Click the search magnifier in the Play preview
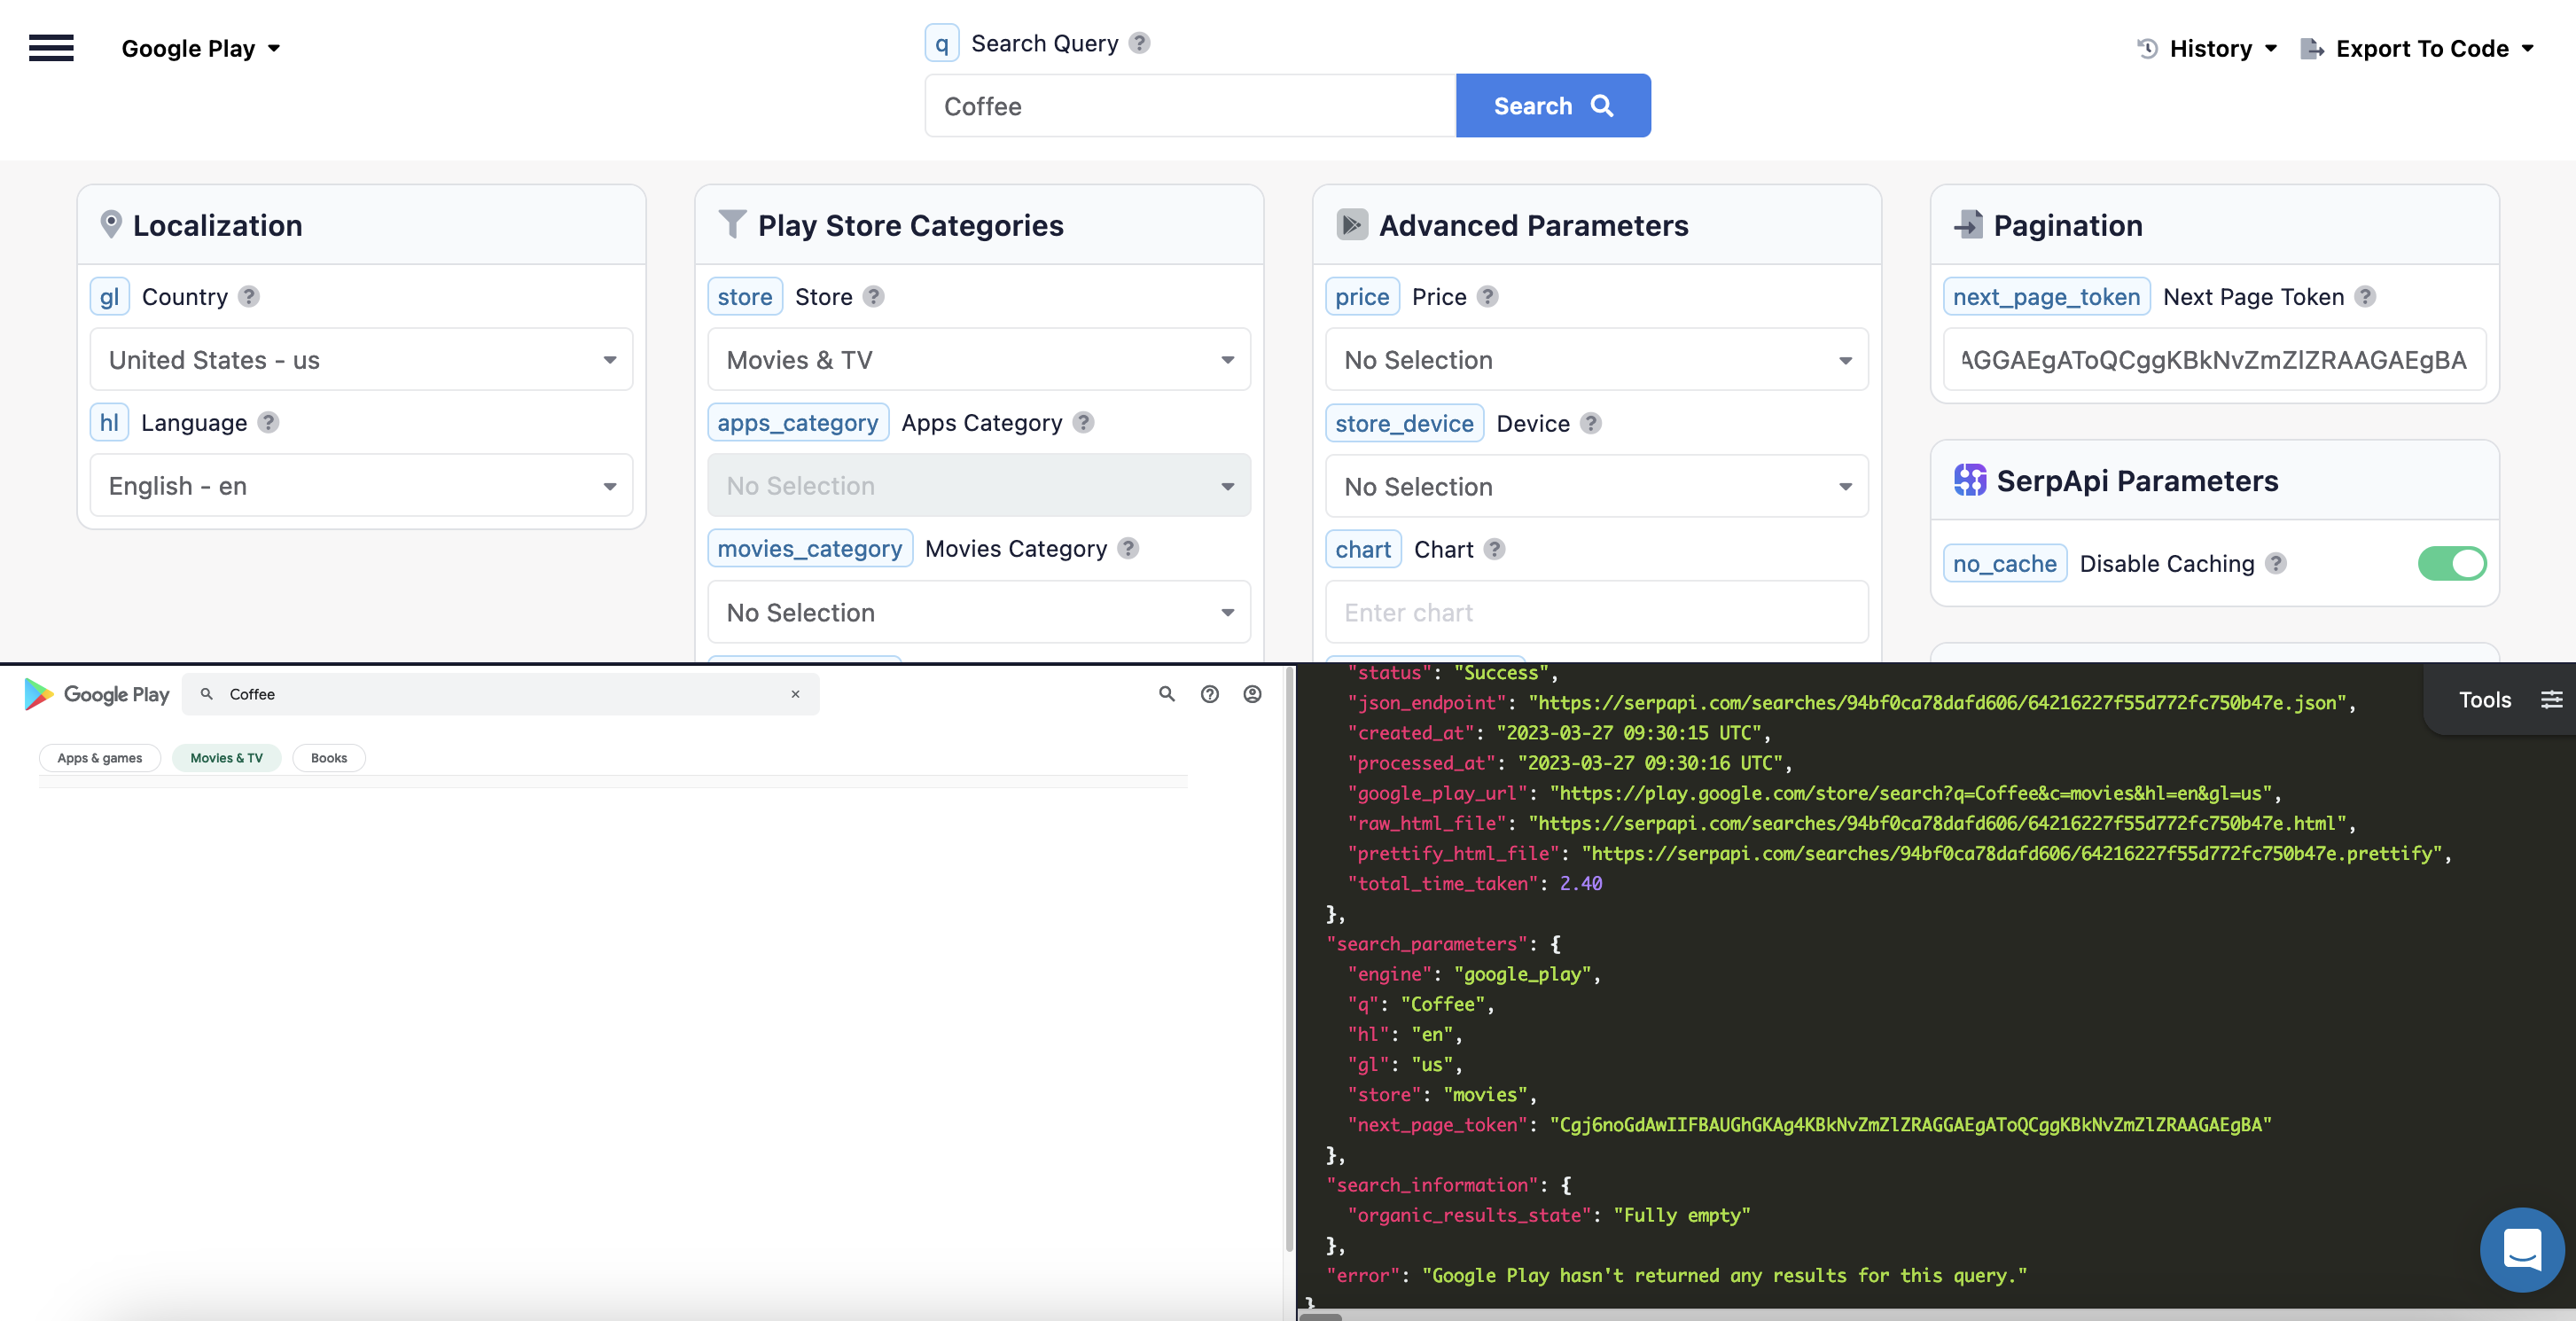Viewport: 2576px width, 1321px height. click(1166, 693)
